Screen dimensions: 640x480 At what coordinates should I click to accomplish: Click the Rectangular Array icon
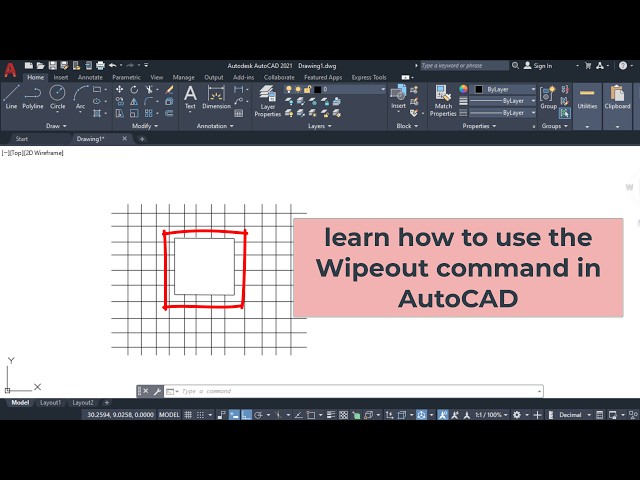coord(149,113)
